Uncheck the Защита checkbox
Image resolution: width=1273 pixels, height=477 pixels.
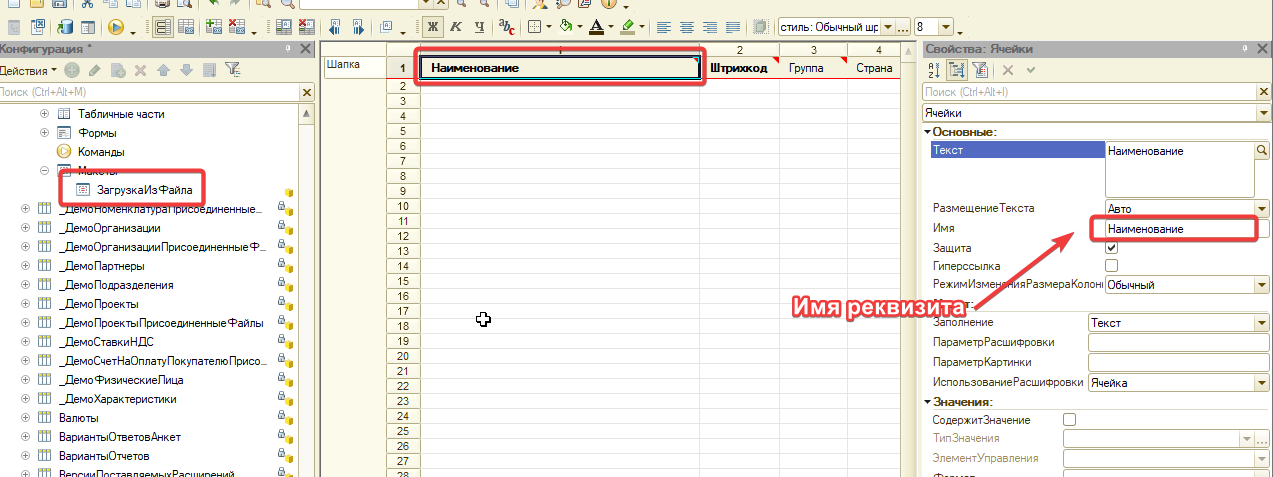(1111, 247)
